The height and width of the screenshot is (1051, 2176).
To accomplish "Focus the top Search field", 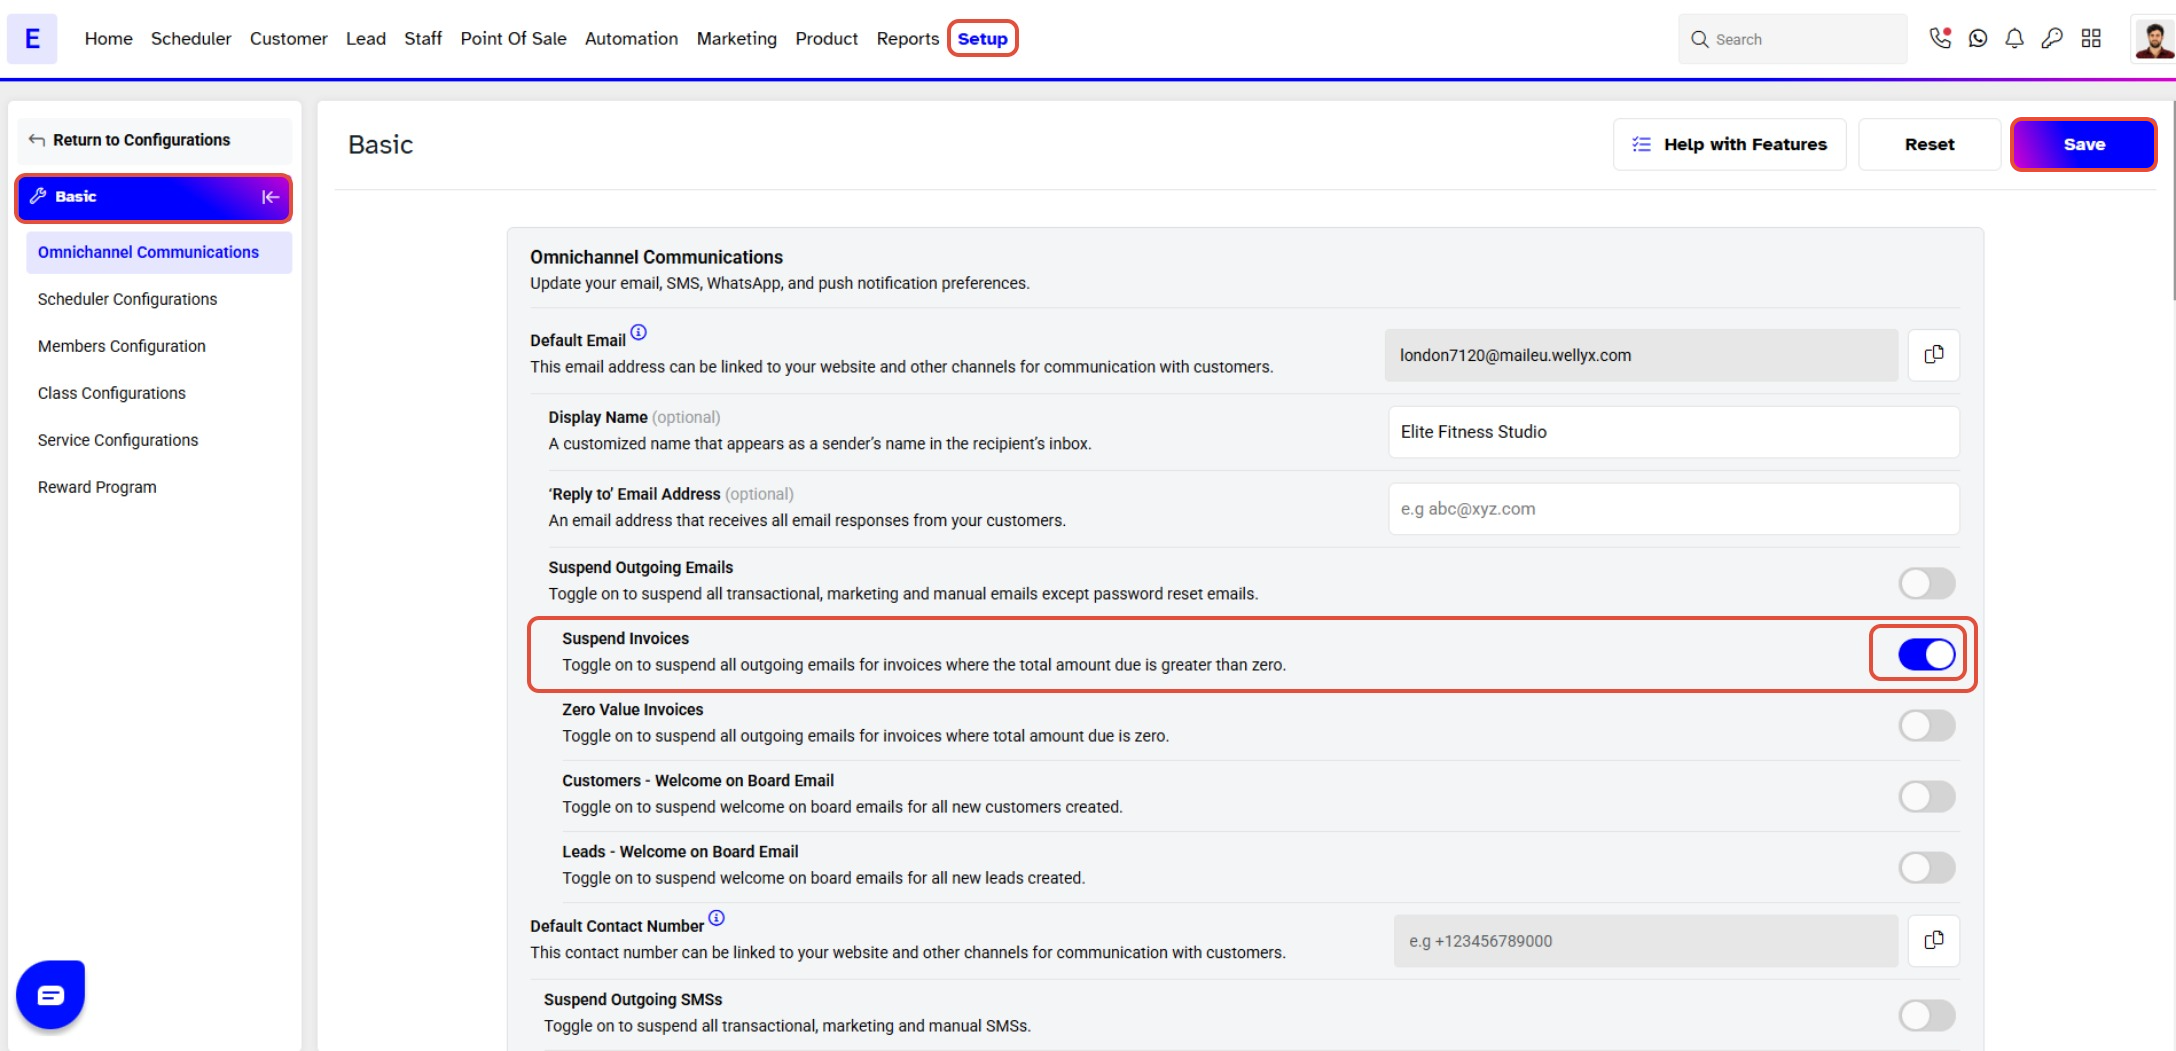I will point(1792,39).
